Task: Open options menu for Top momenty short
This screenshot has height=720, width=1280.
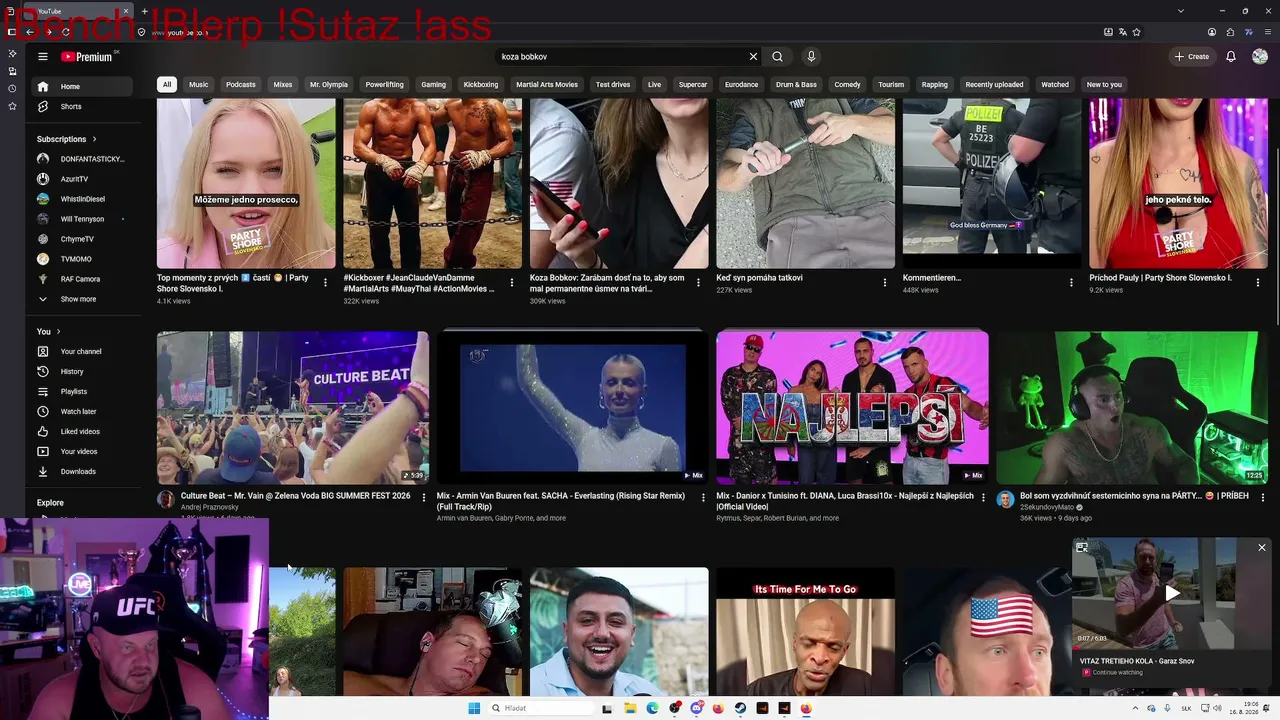Action: [325, 283]
